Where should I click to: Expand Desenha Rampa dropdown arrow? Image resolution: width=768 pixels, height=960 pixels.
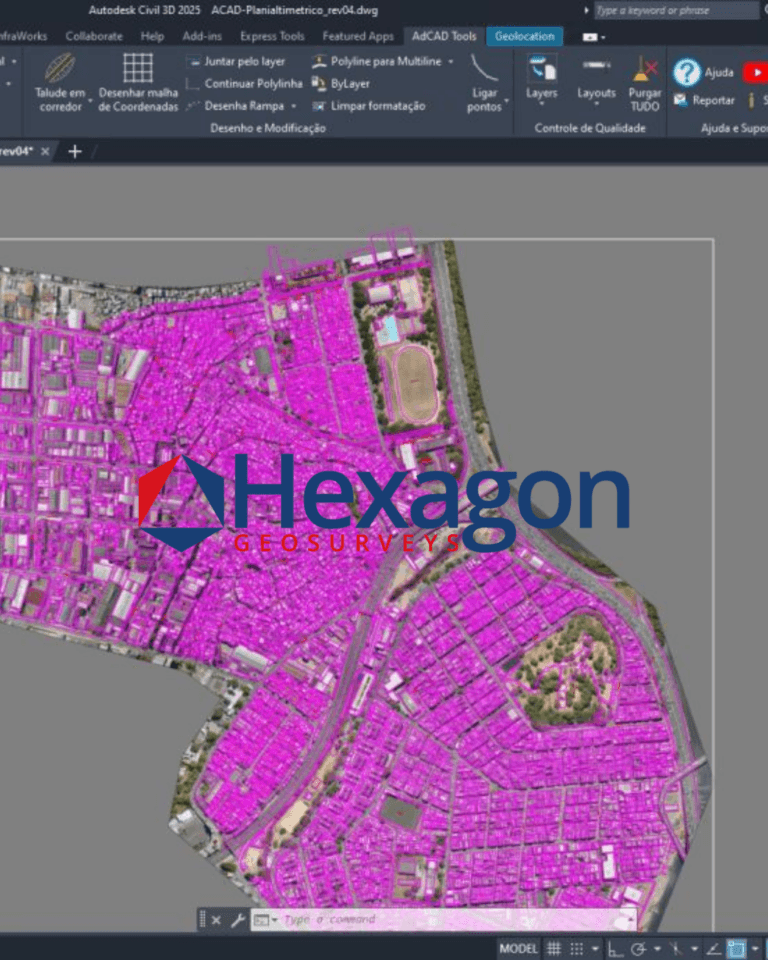click(x=294, y=106)
